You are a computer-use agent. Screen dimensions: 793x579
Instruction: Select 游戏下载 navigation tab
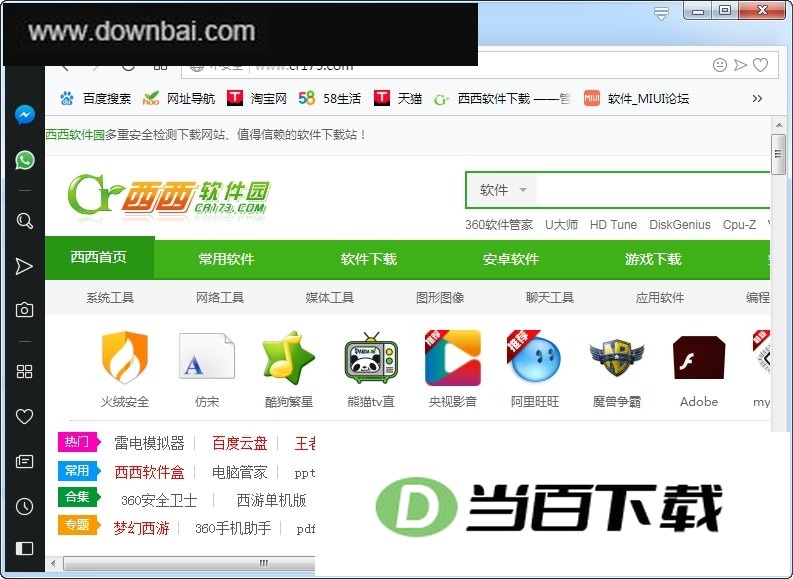[653, 259]
